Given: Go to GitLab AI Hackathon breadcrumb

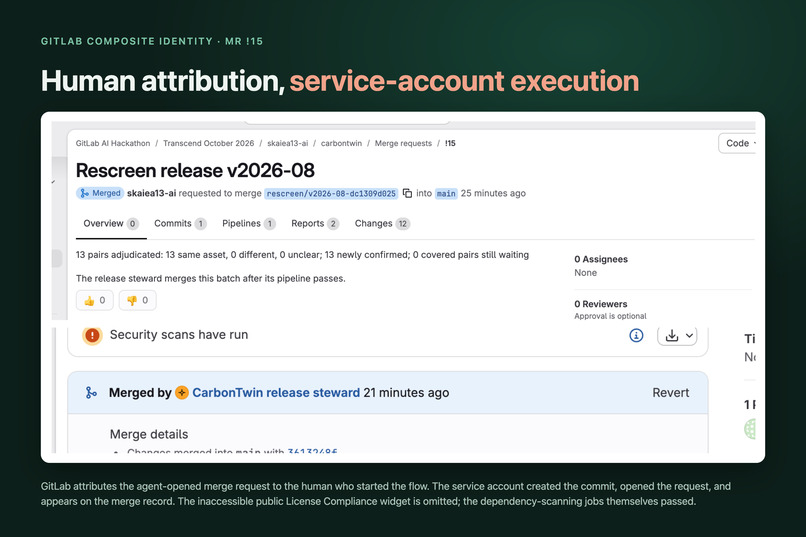Looking at the screenshot, I should (x=113, y=143).
